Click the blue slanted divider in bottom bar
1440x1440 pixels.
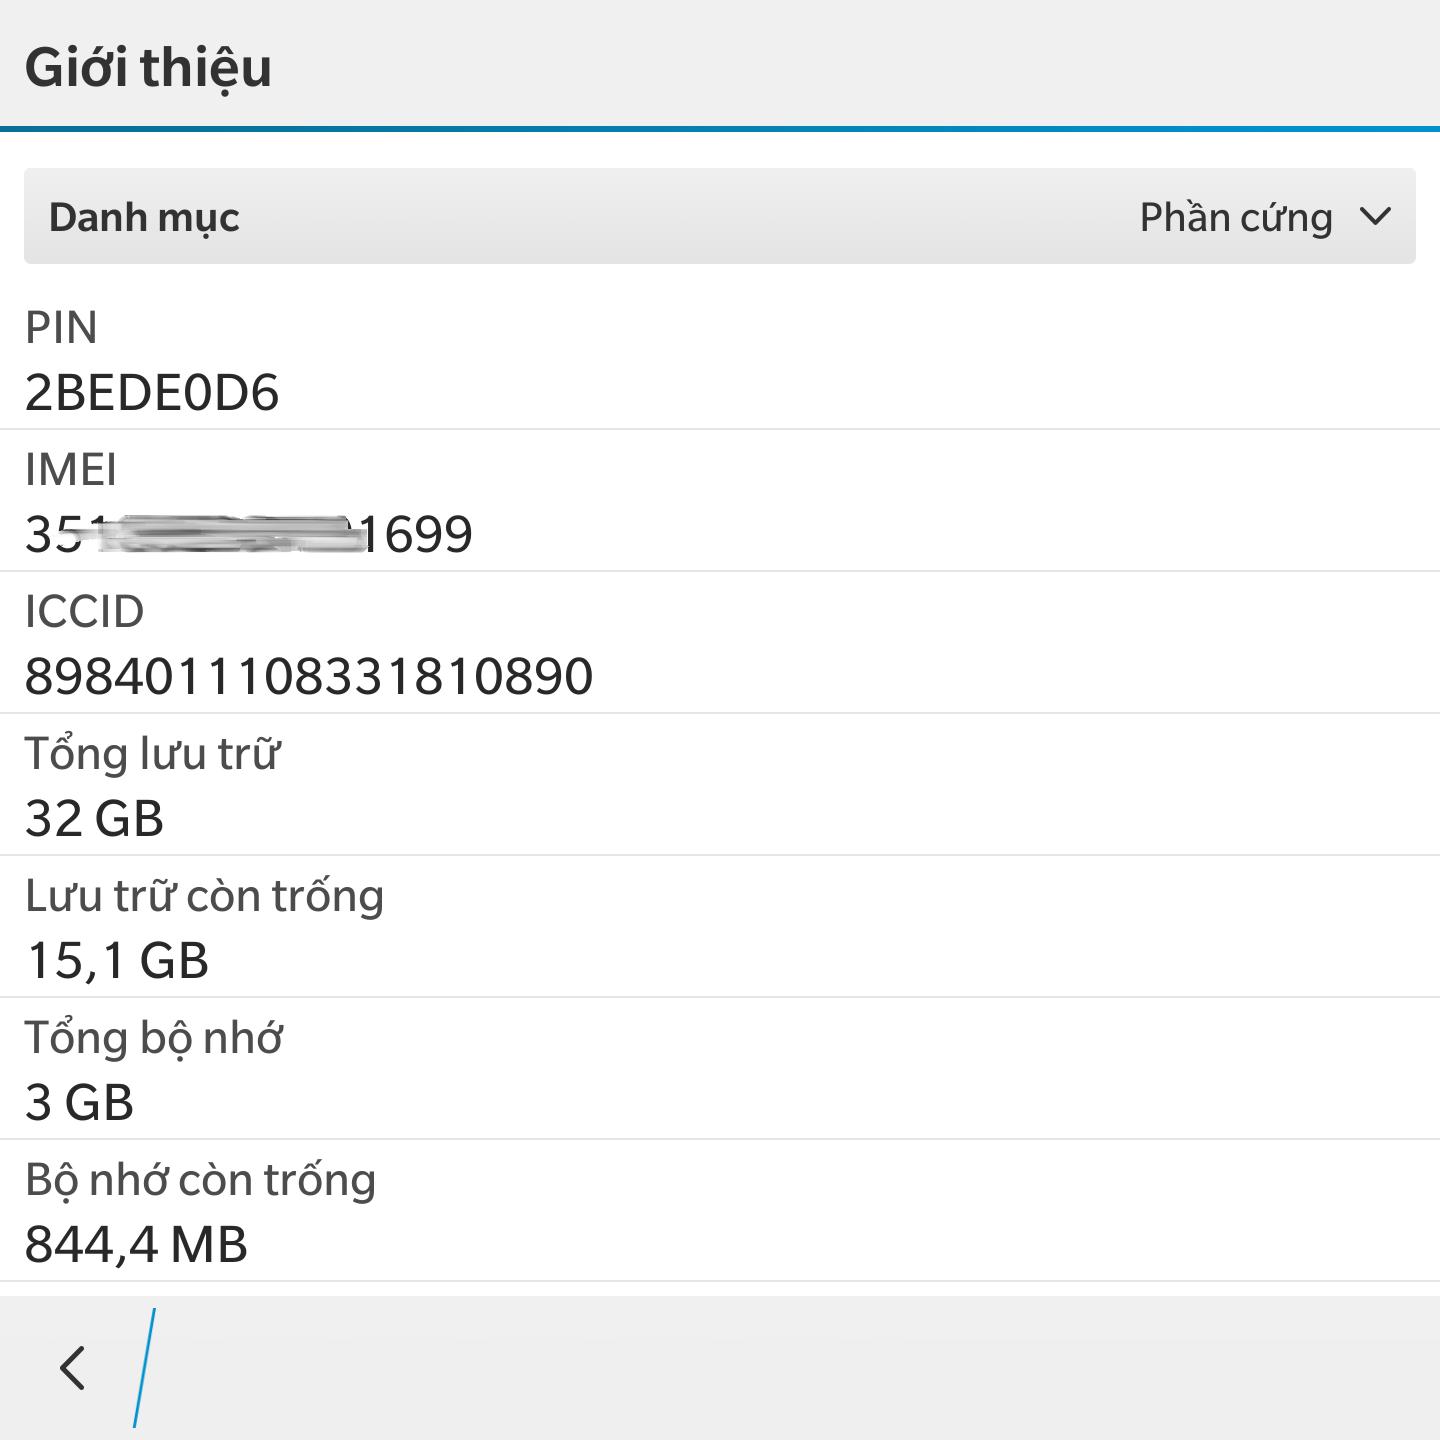point(145,1367)
